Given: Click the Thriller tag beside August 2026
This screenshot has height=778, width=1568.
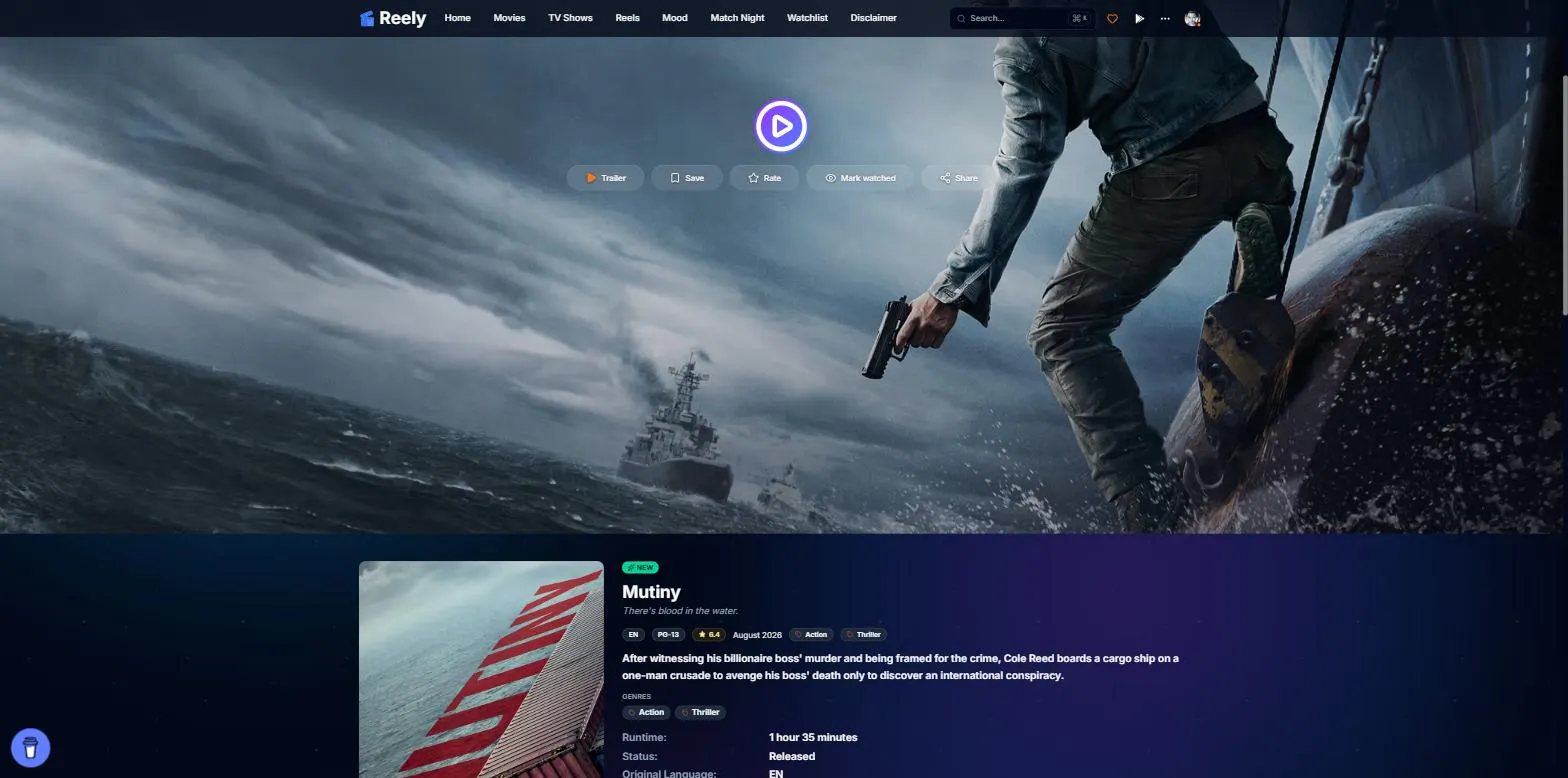Looking at the screenshot, I should (864, 635).
